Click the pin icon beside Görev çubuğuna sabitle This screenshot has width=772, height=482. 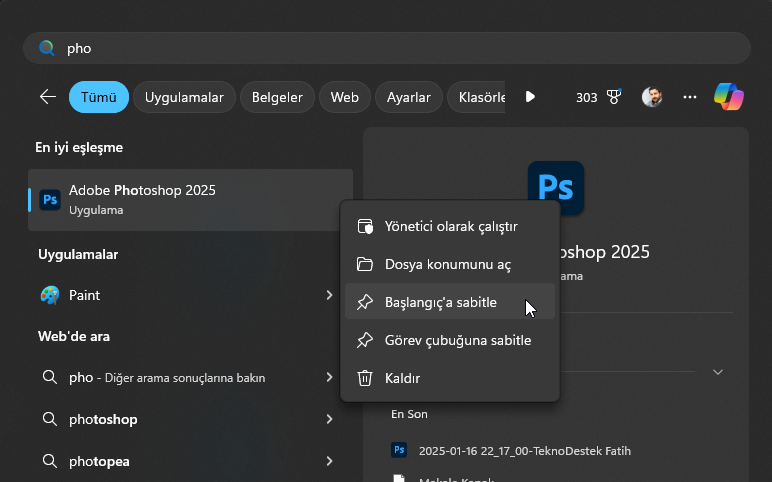(365, 340)
